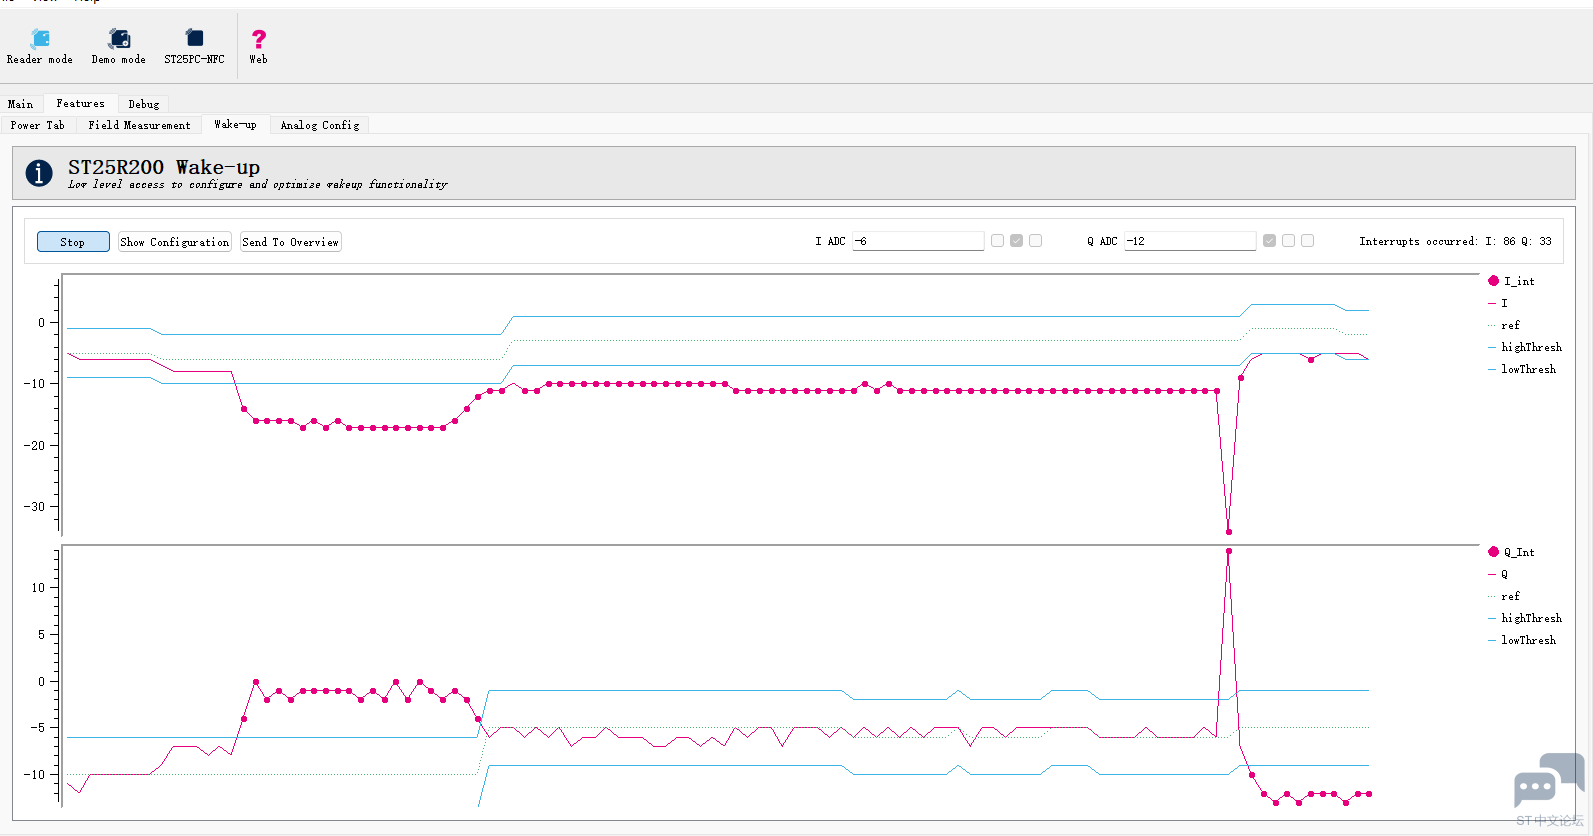Click highThresh in the I chart legend

[1525, 347]
